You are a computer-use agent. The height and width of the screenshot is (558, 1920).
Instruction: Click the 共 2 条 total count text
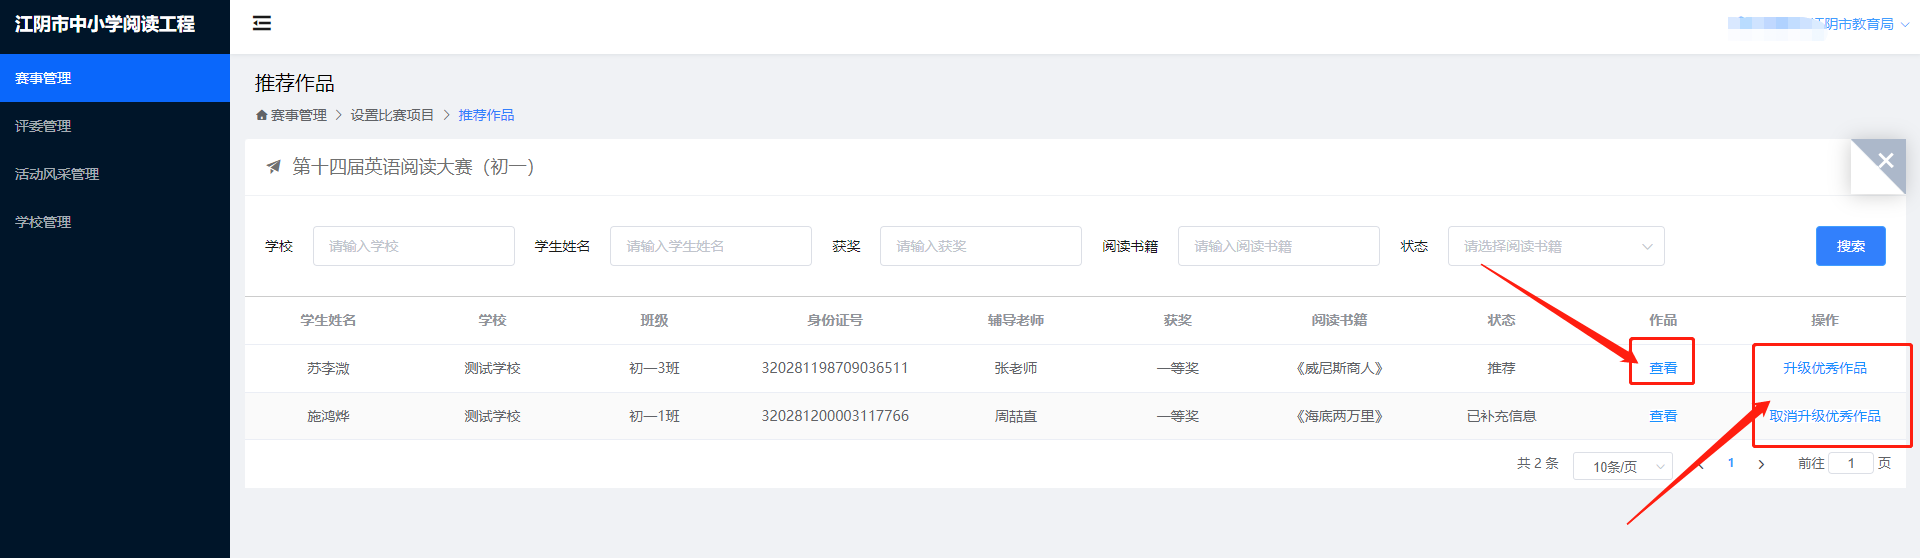(x=1538, y=463)
